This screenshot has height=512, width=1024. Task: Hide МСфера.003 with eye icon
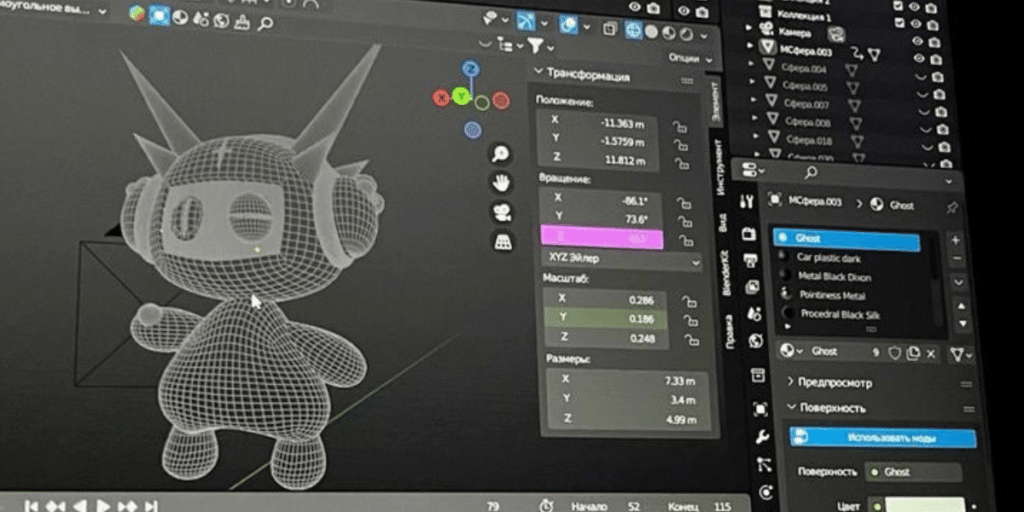pyautogui.click(x=920, y=59)
